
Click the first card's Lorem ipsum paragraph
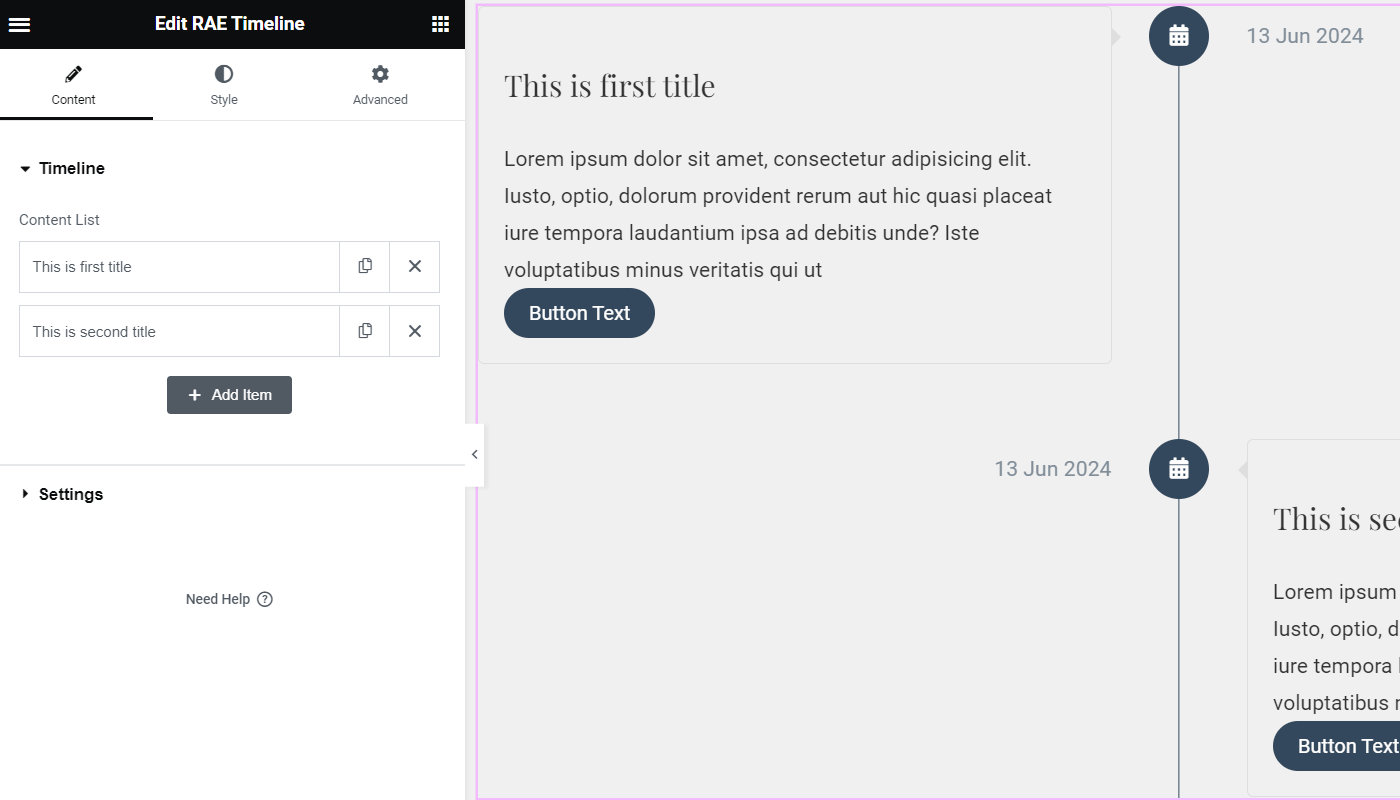click(778, 214)
